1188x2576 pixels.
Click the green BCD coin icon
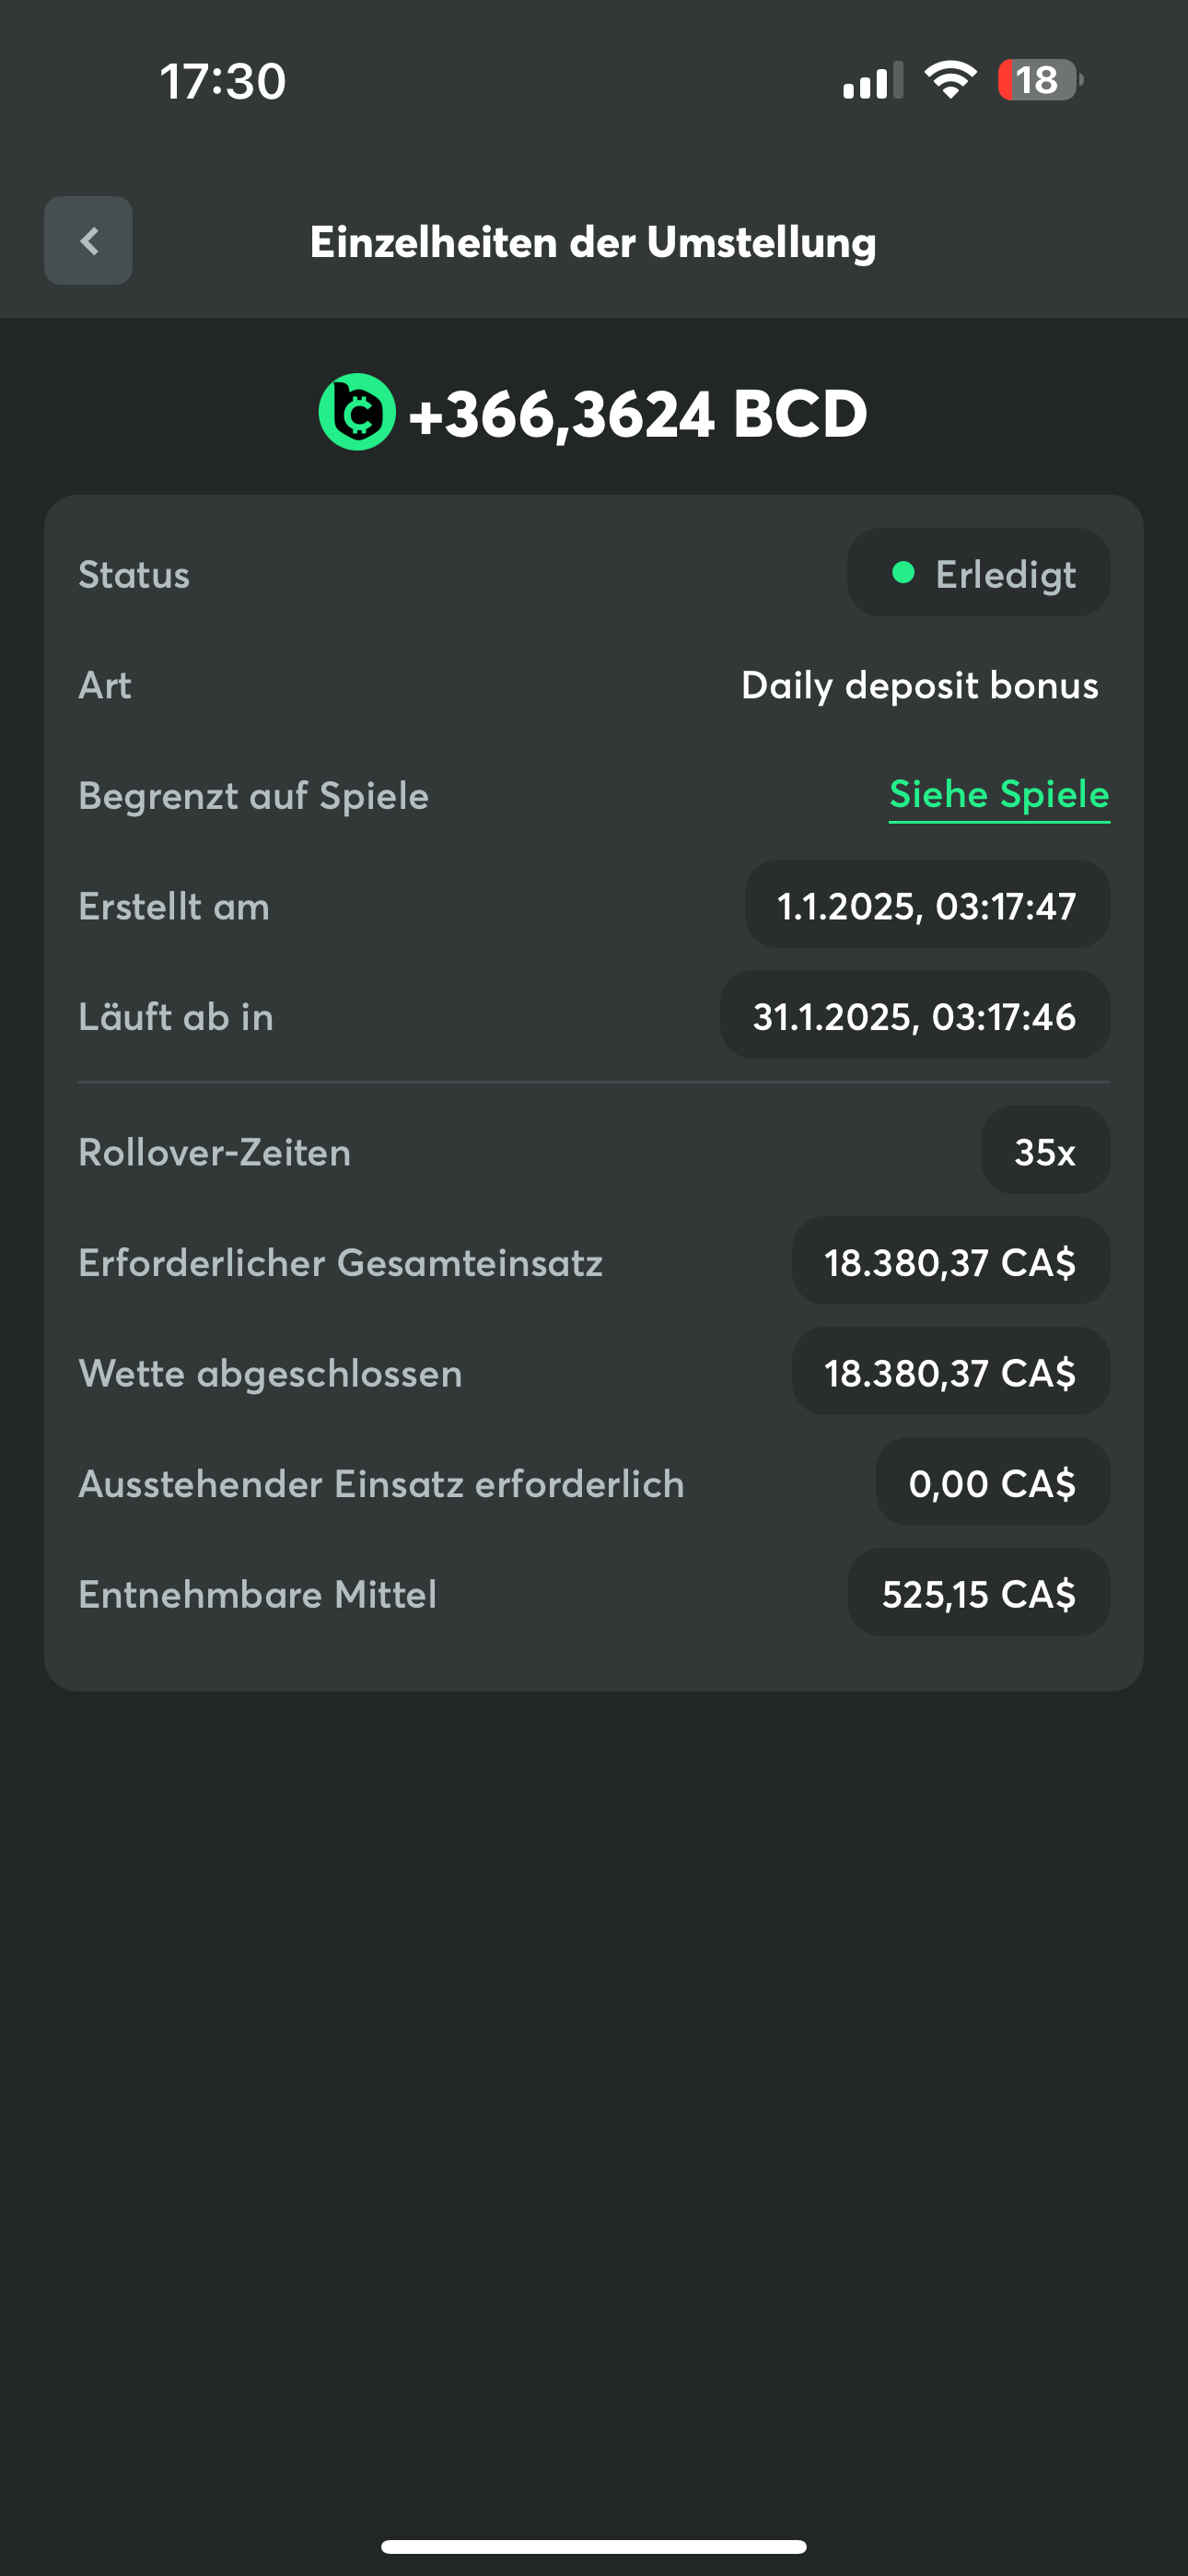coord(357,412)
